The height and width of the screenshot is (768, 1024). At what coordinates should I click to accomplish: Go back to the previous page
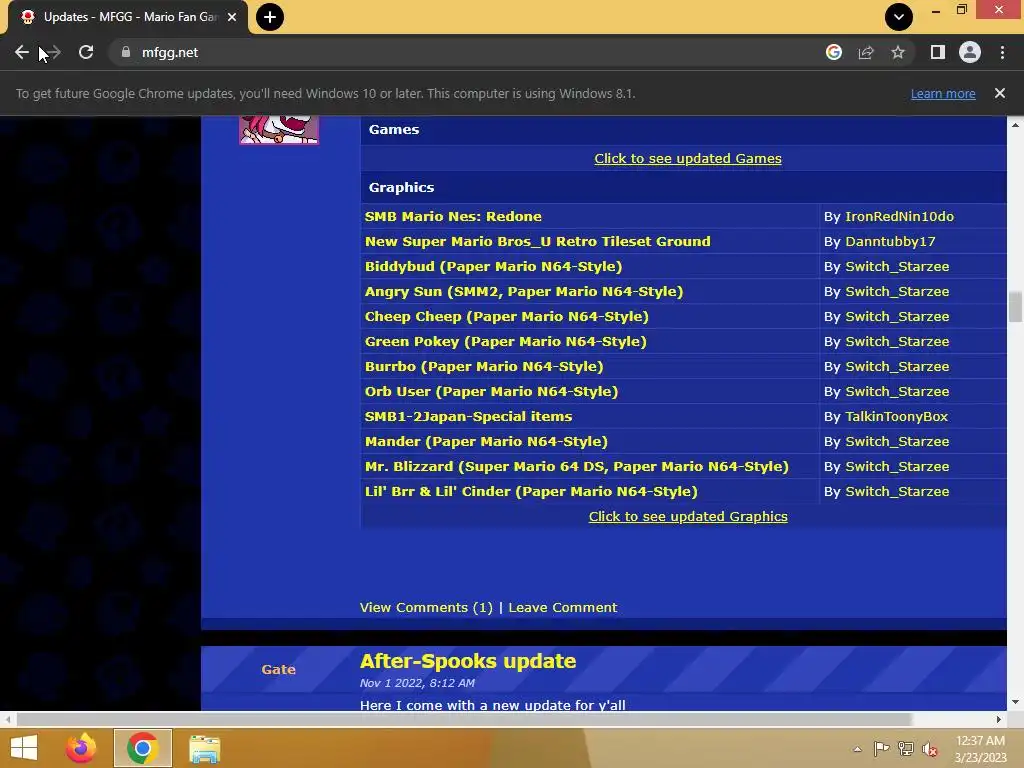click(22, 52)
